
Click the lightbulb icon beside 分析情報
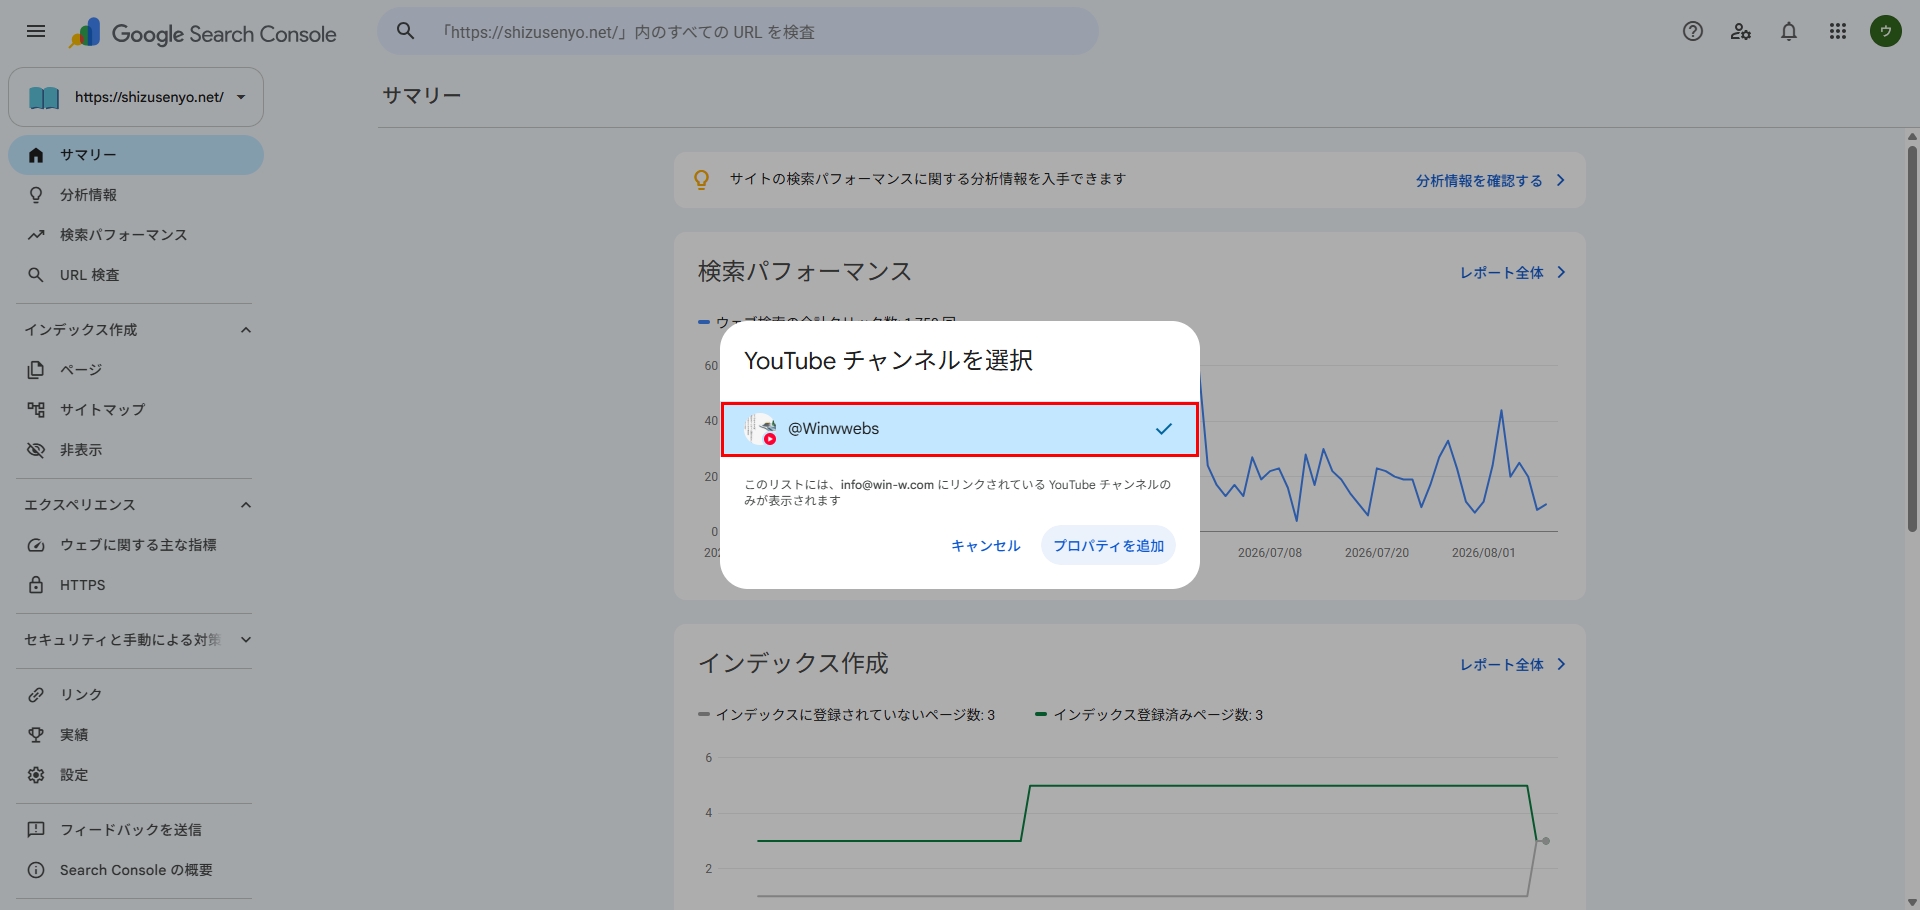click(x=36, y=195)
